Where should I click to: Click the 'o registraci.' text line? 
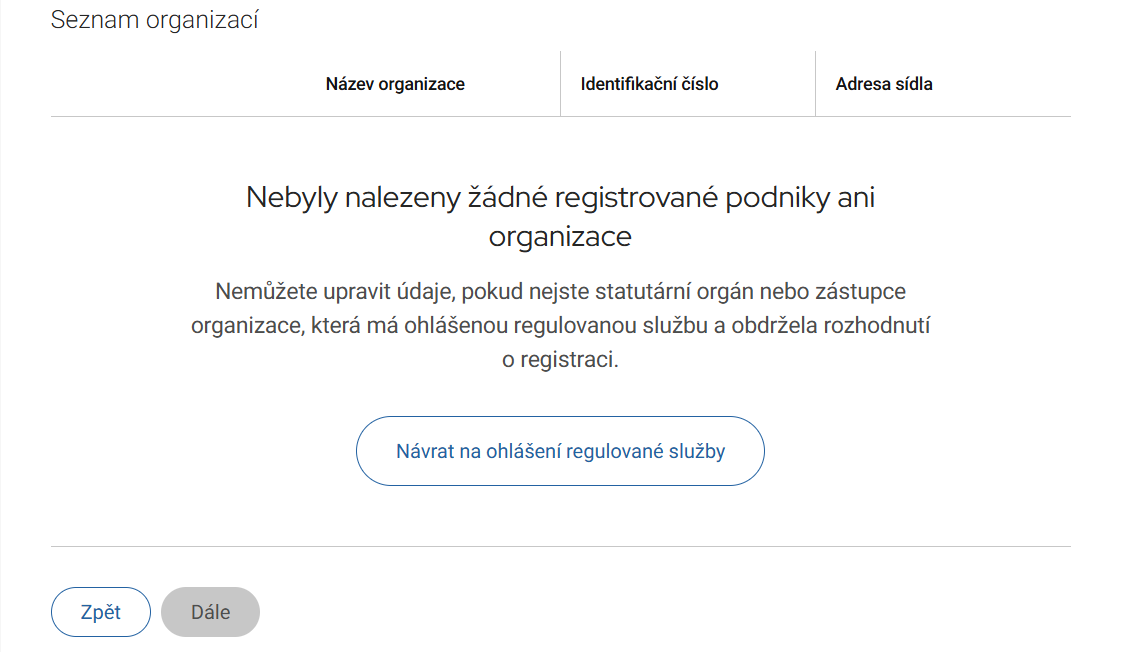560,360
